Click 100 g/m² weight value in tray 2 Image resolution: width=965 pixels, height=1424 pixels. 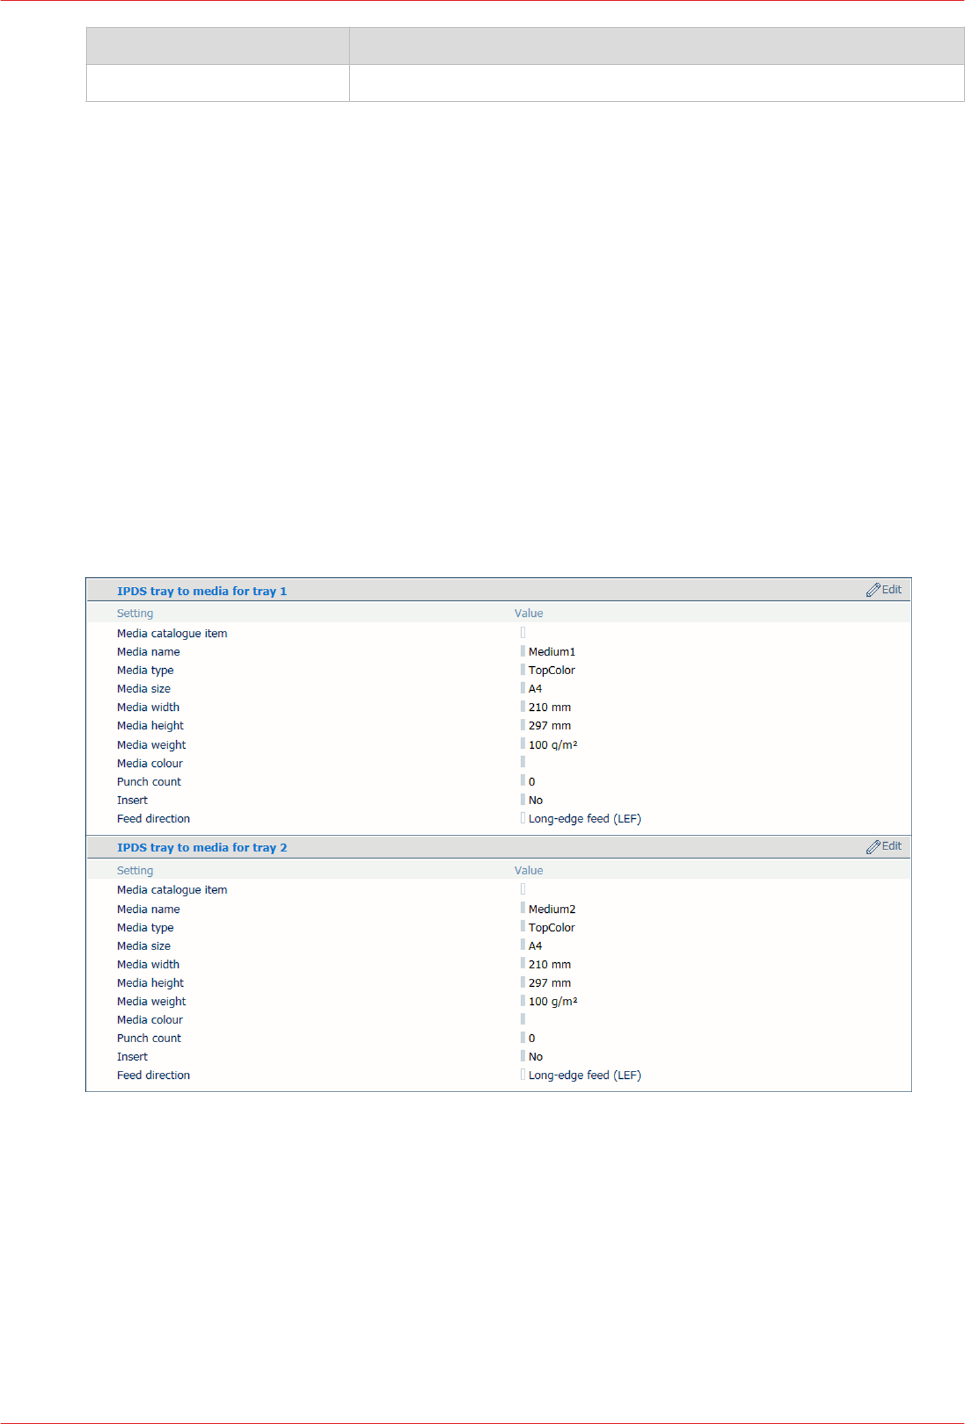point(553,1001)
